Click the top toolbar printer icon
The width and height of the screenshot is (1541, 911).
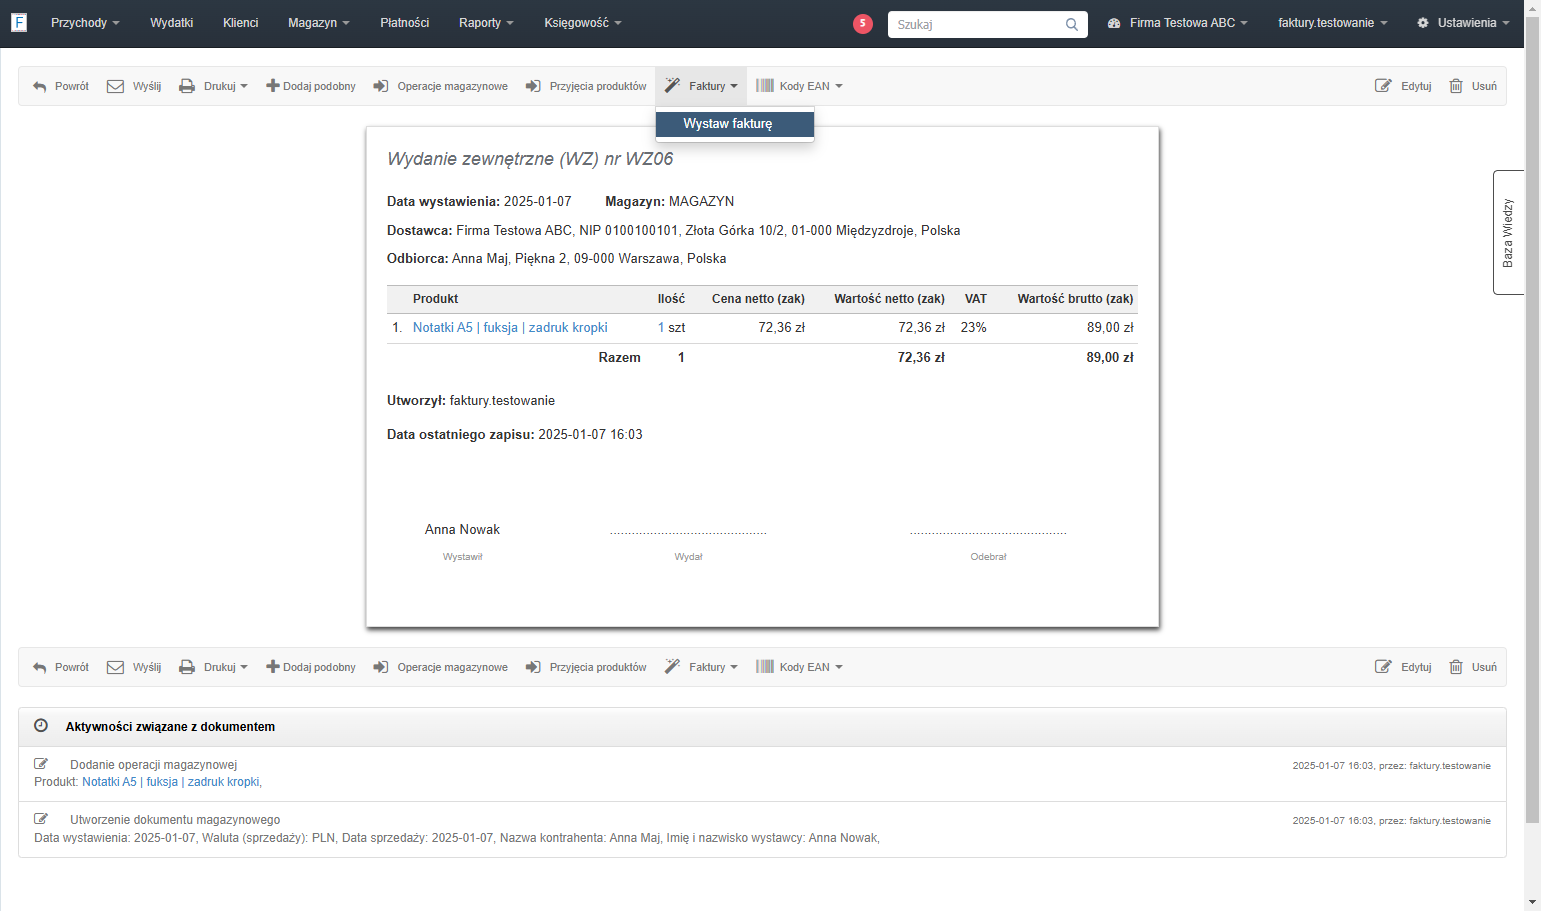coord(187,86)
